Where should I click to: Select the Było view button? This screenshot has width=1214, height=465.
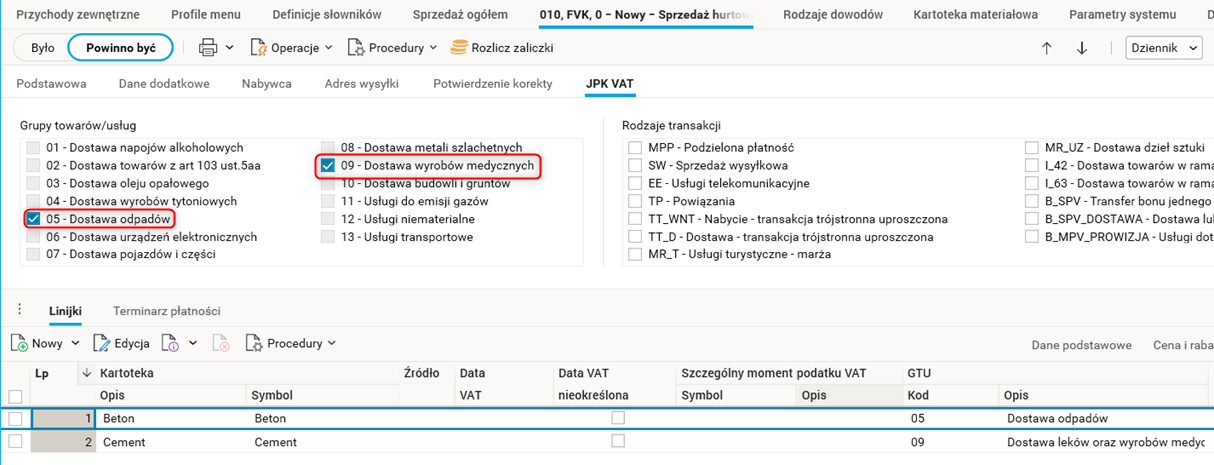tap(43, 48)
